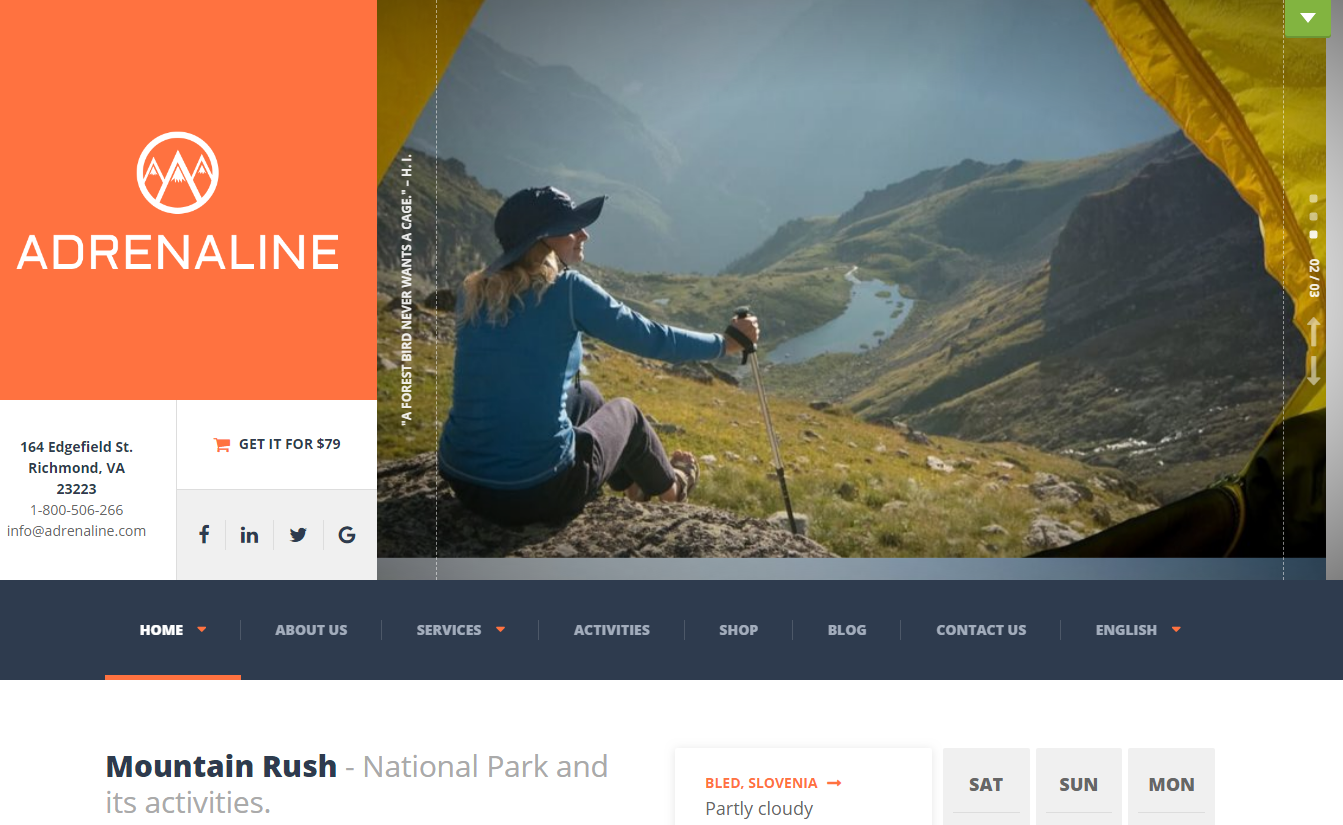Open the Contact Us page

[981, 630]
